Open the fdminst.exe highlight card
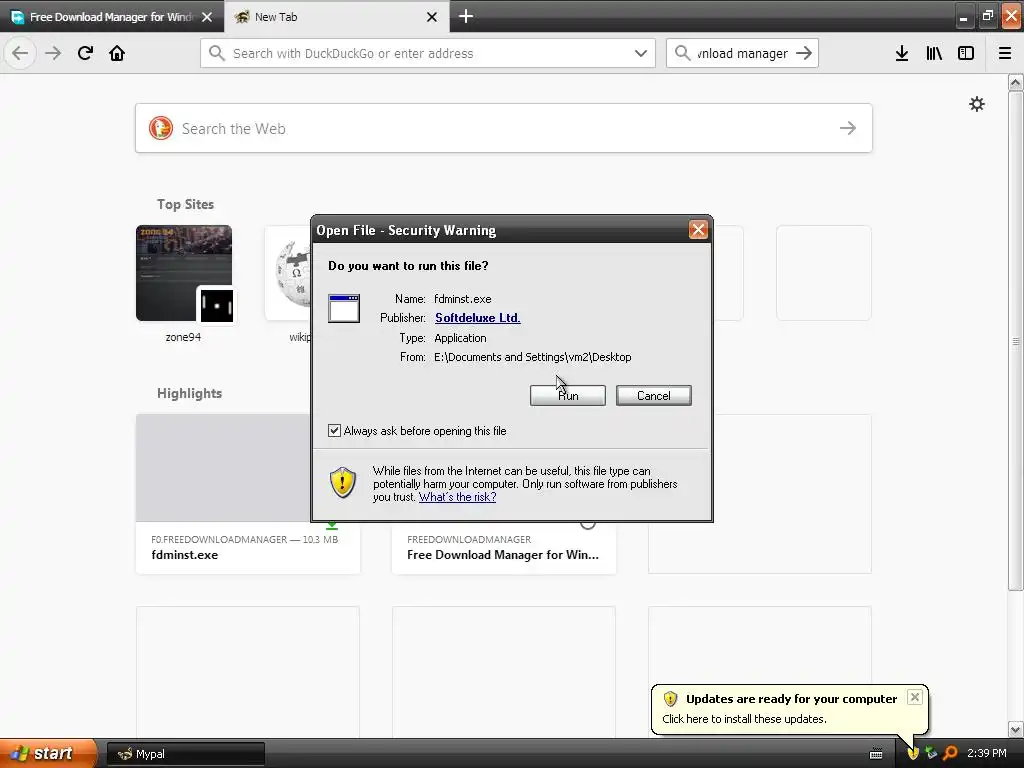The width and height of the screenshot is (1024, 768). pyautogui.click(x=248, y=494)
